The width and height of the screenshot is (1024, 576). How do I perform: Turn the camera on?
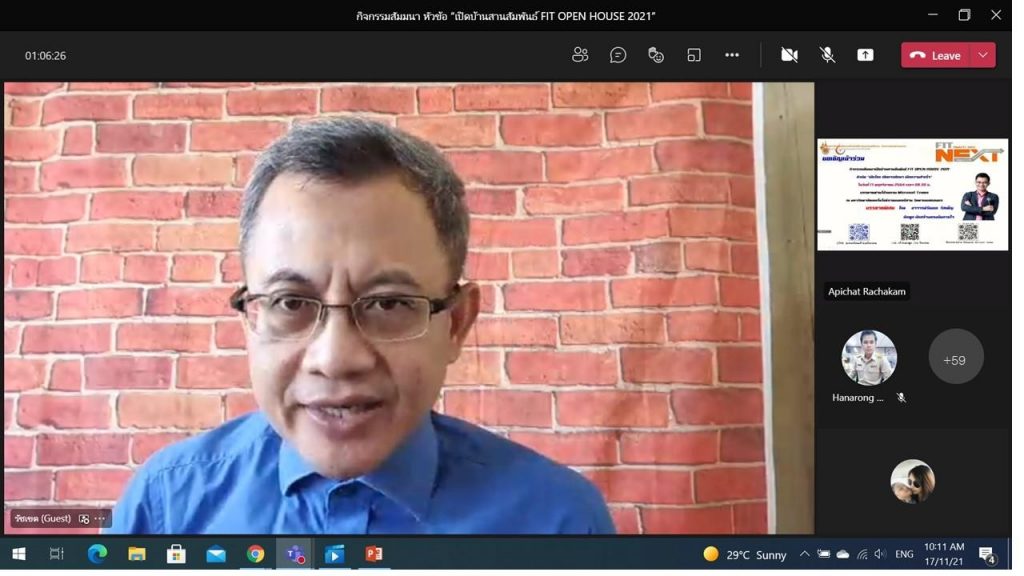(x=789, y=55)
